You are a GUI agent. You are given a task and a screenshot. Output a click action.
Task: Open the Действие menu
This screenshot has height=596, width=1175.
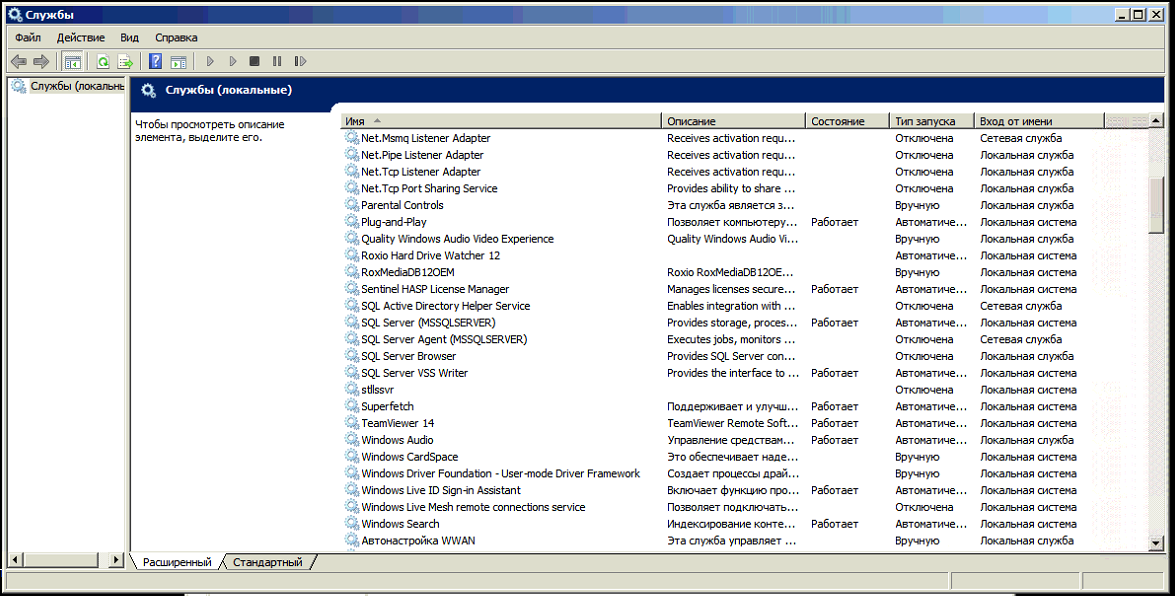point(80,37)
